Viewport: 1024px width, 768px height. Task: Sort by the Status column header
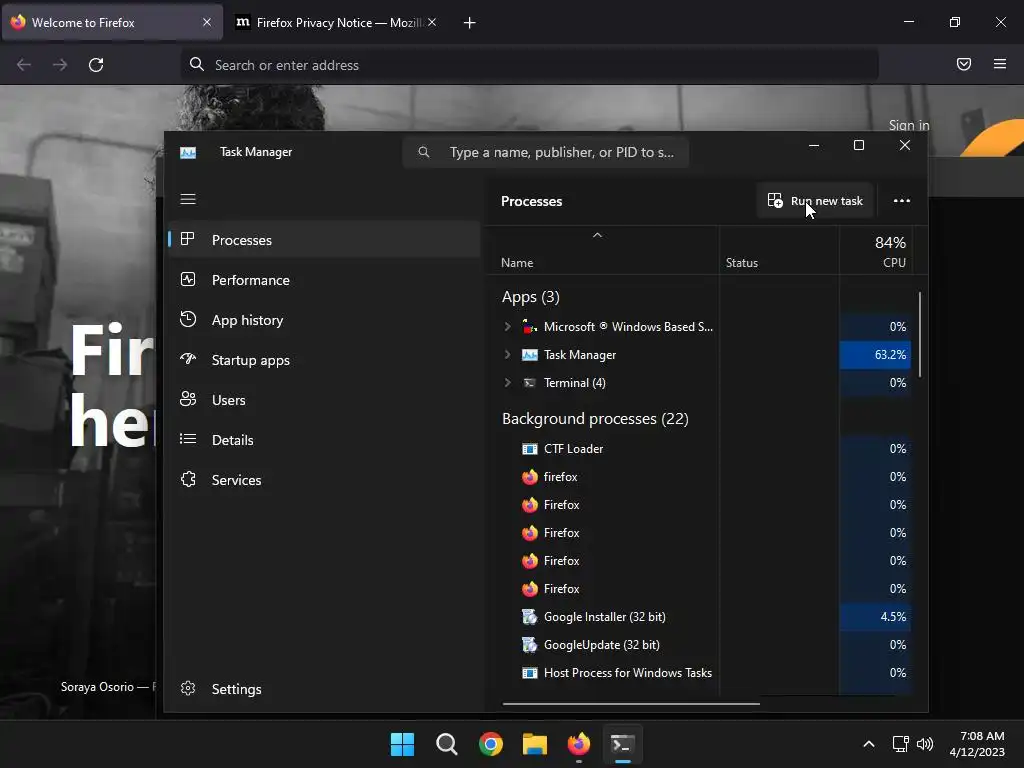tap(779, 250)
